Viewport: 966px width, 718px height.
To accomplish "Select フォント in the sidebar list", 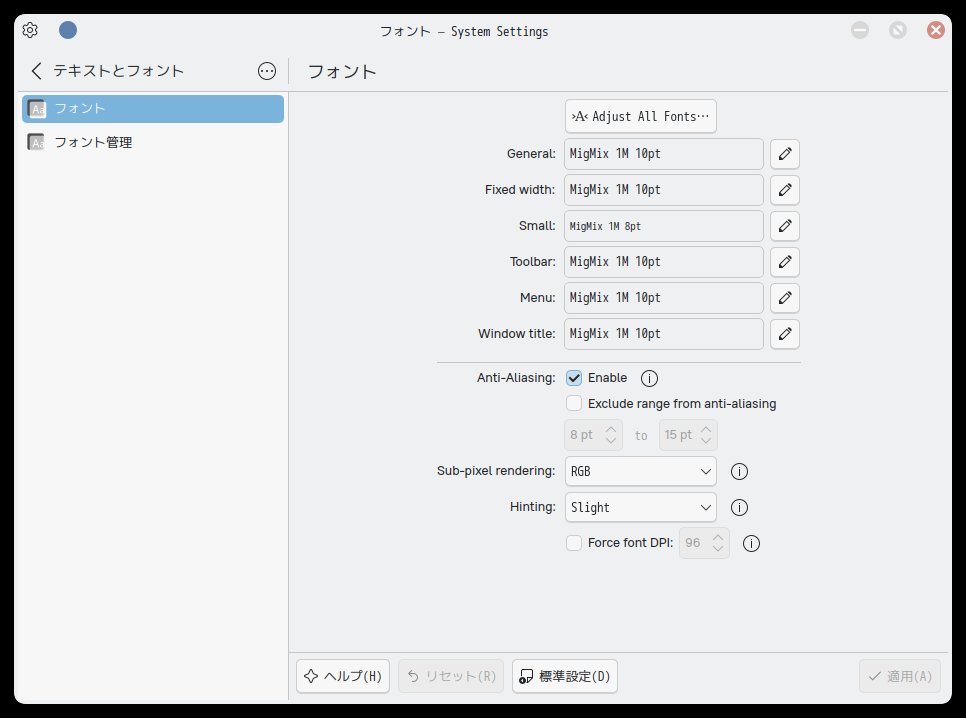I will point(152,108).
